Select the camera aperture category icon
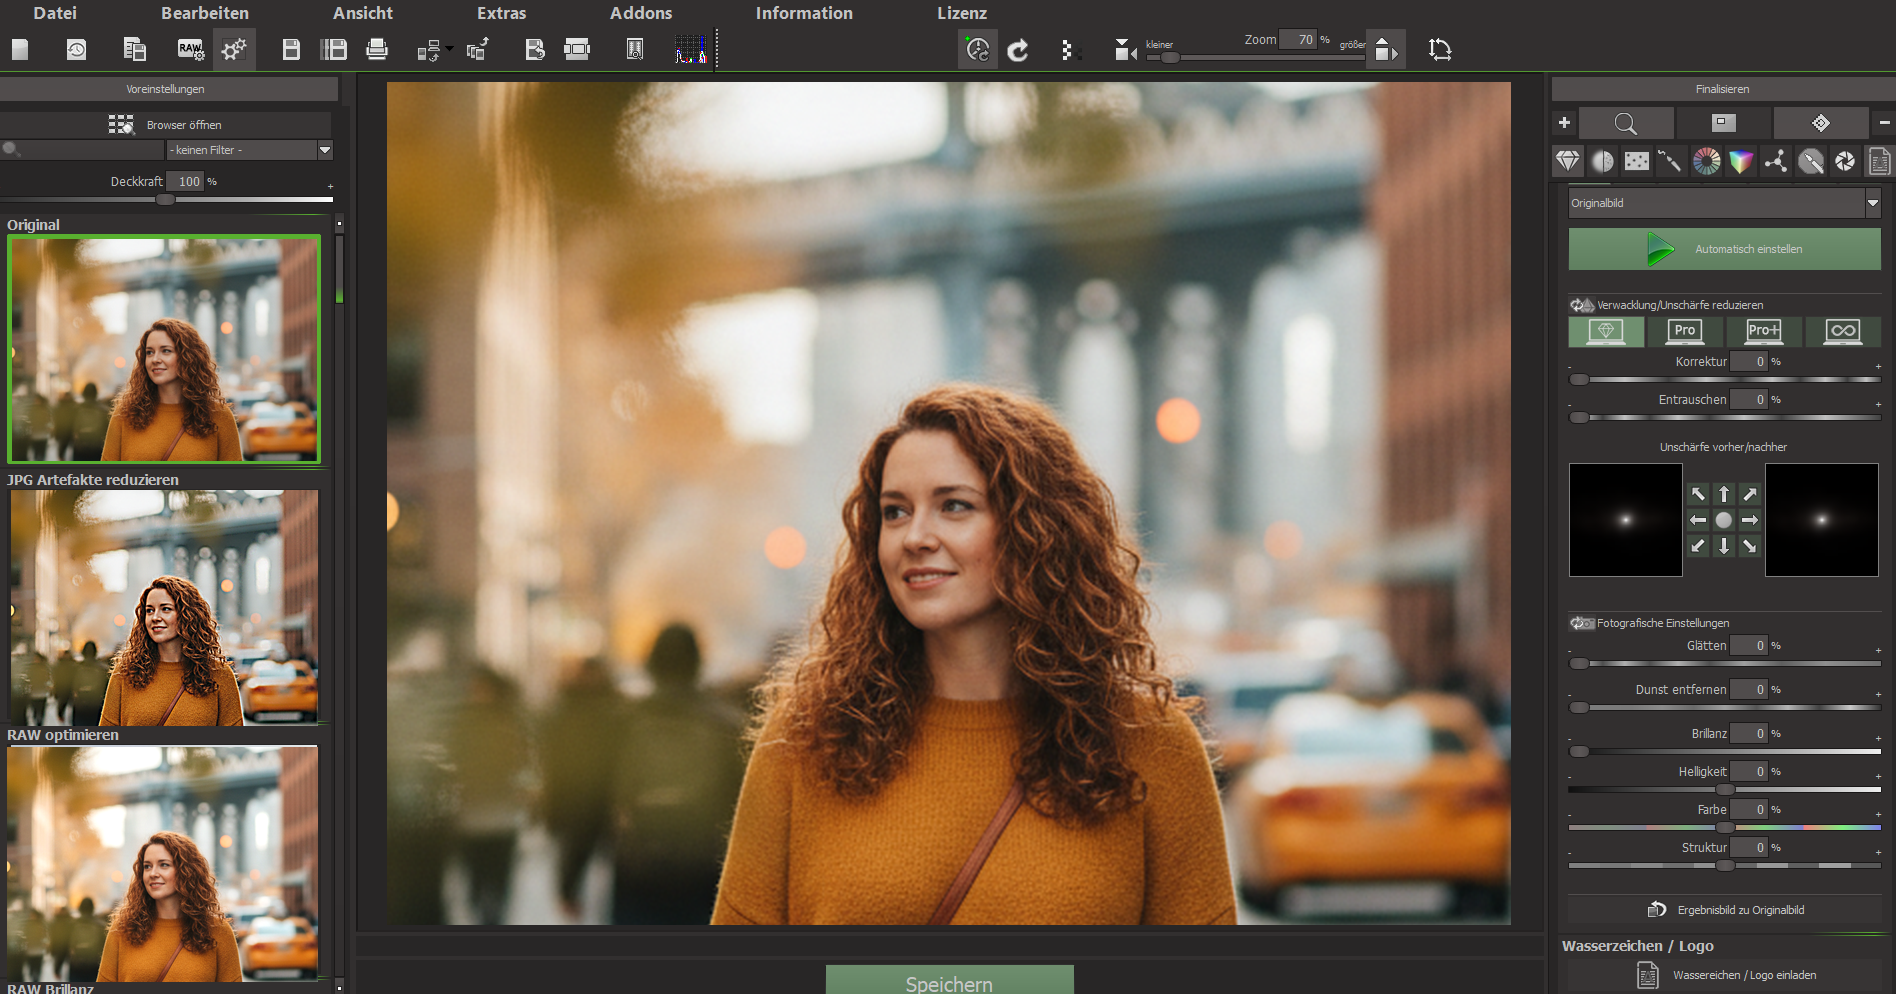The image size is (1896, 994). pyautogui.click(x=1845, y=161)
